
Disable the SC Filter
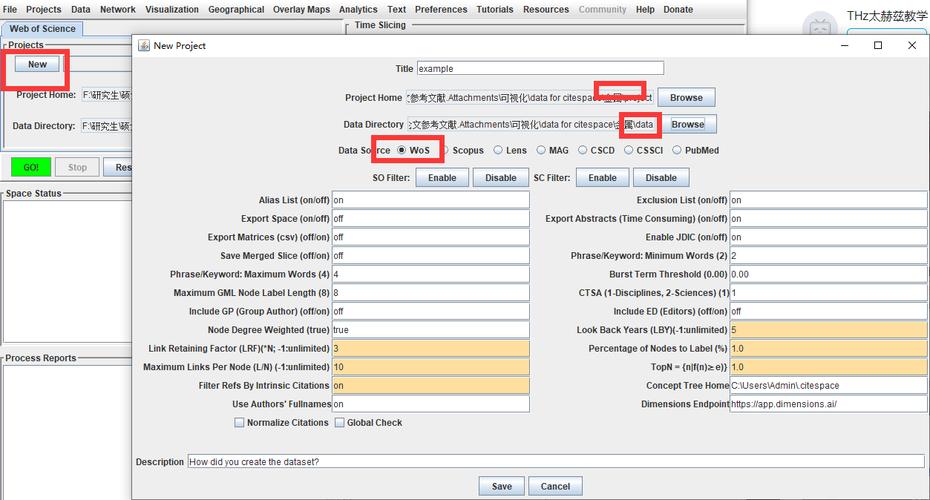click(661, 177)
